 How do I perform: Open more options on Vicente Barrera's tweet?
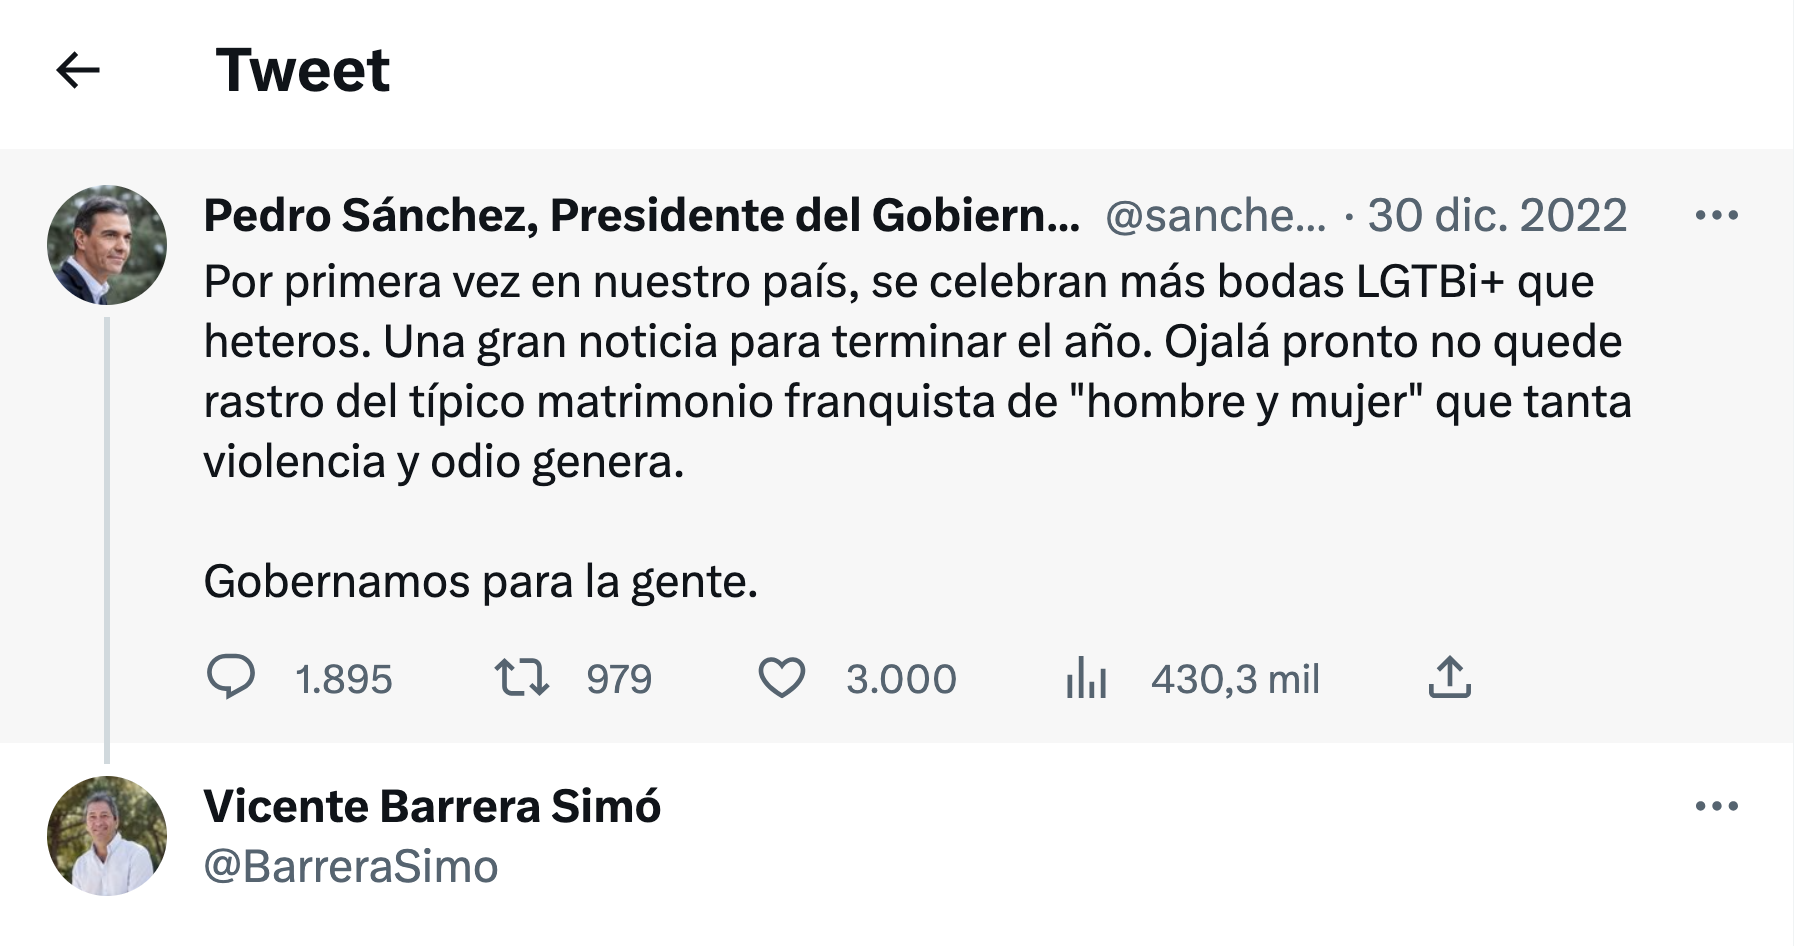[x=1717, y=806]
